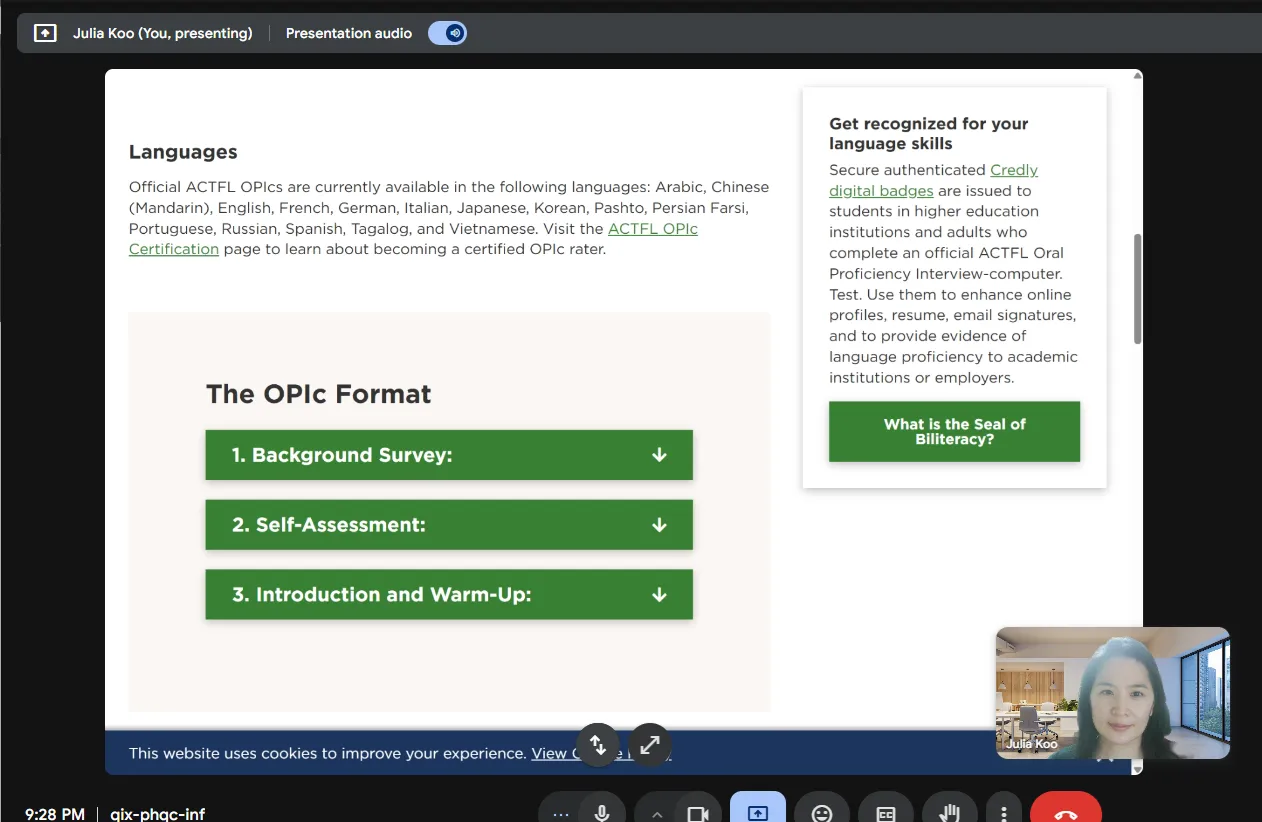Click What is the Seal of Biliteracy button

coord(955,432)
